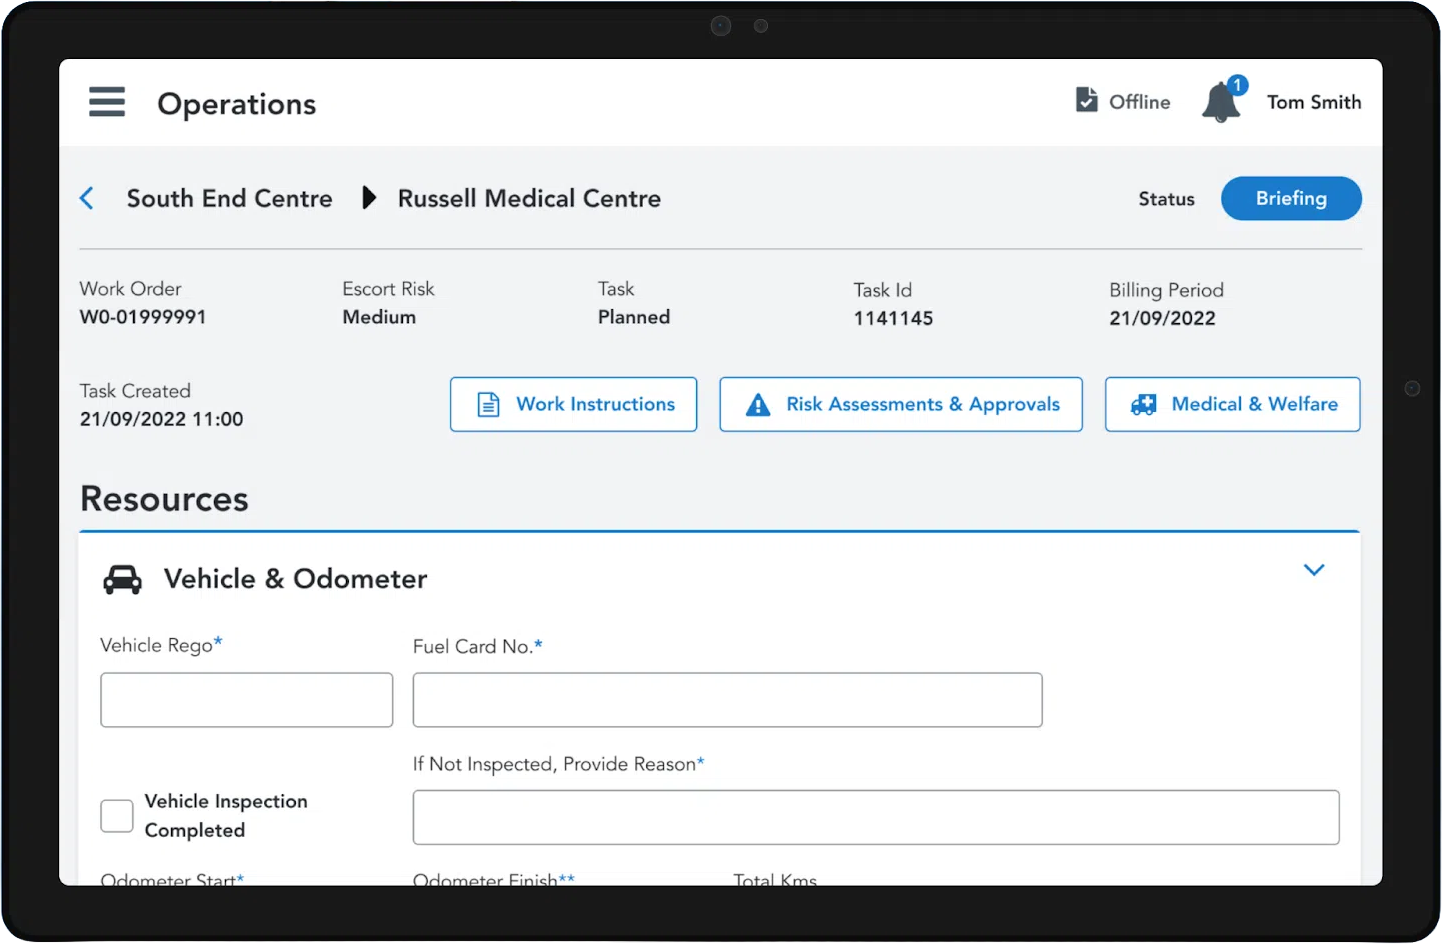
Task: Collapse the Vehicle & Odometer section chevron
Action: pyautogui.click(x=1314, y=570)
